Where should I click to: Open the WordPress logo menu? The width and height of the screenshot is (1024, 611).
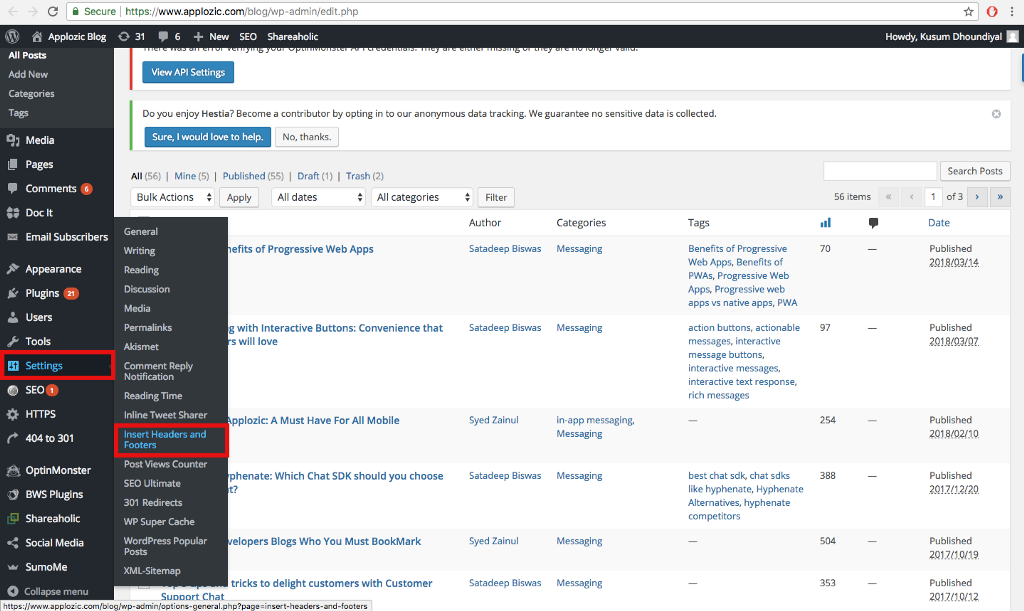pyautogui.click(x=11, y=36)
